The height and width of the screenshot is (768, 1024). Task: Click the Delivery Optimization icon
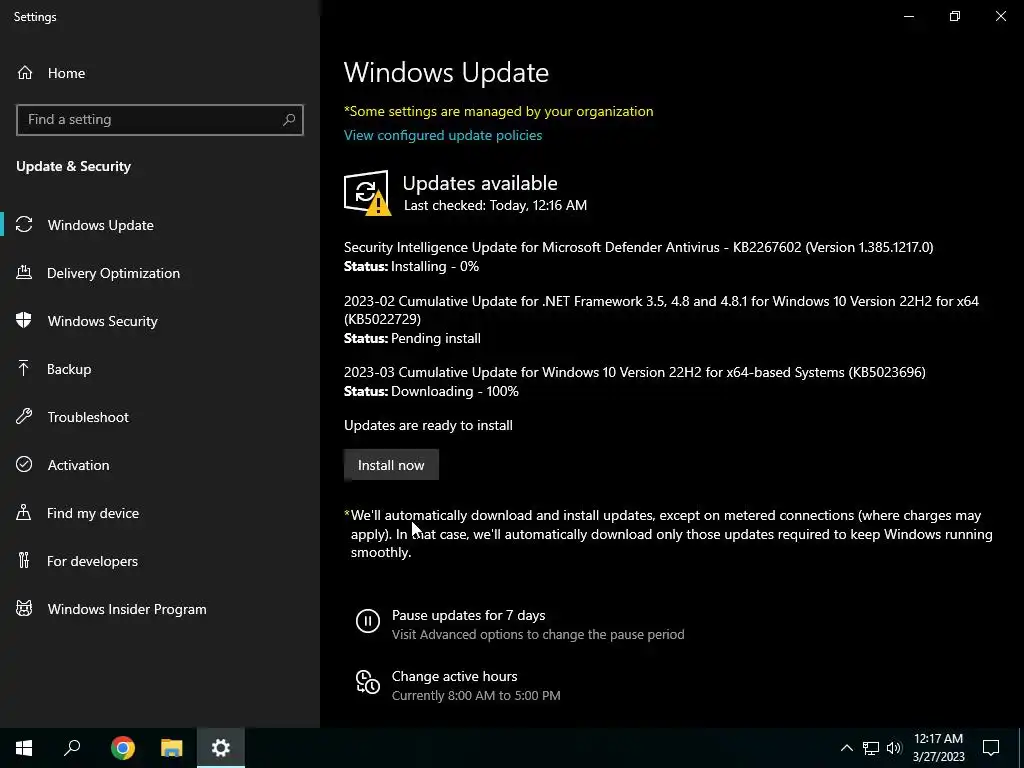24,272
